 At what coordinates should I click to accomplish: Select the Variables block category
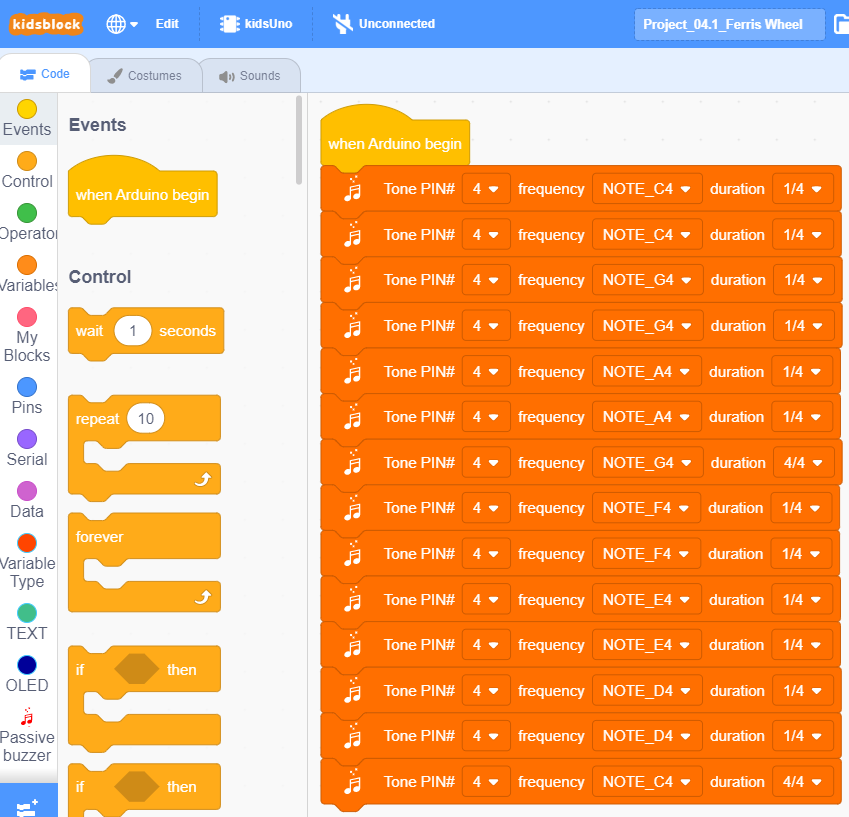(x=27, y=274)
